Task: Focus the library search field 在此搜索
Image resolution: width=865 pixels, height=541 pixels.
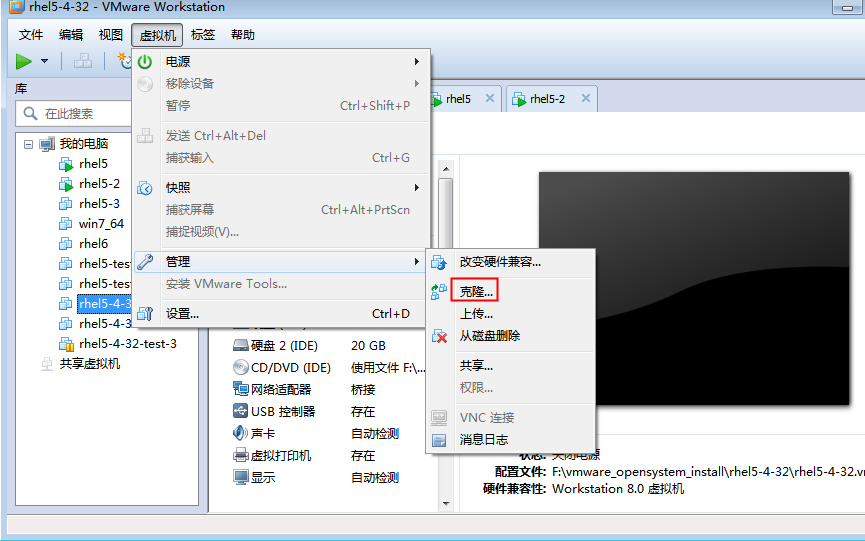Action: (x=73, y=114)
